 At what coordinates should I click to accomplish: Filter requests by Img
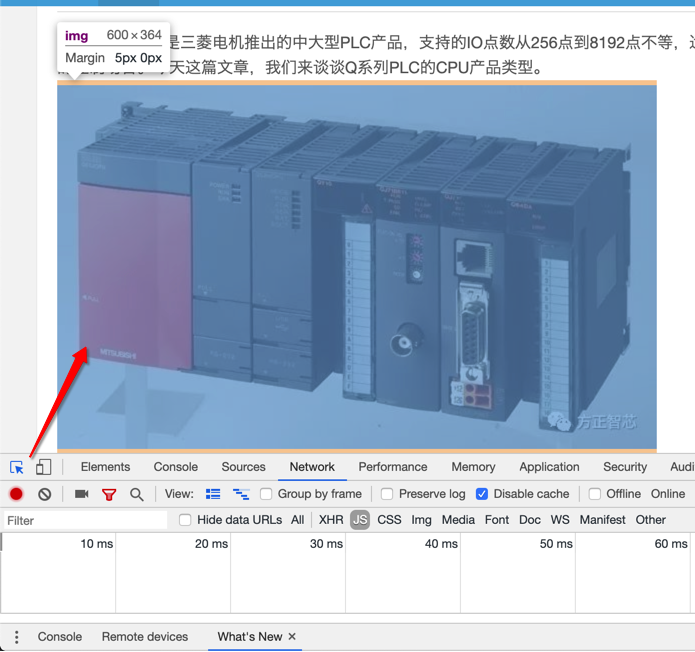(x=421, y=520)
